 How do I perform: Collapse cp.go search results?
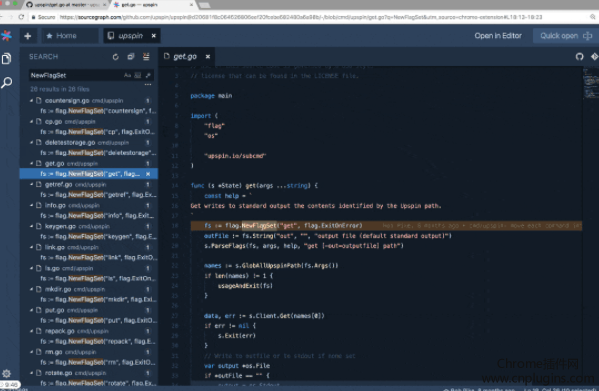(32, 122)
